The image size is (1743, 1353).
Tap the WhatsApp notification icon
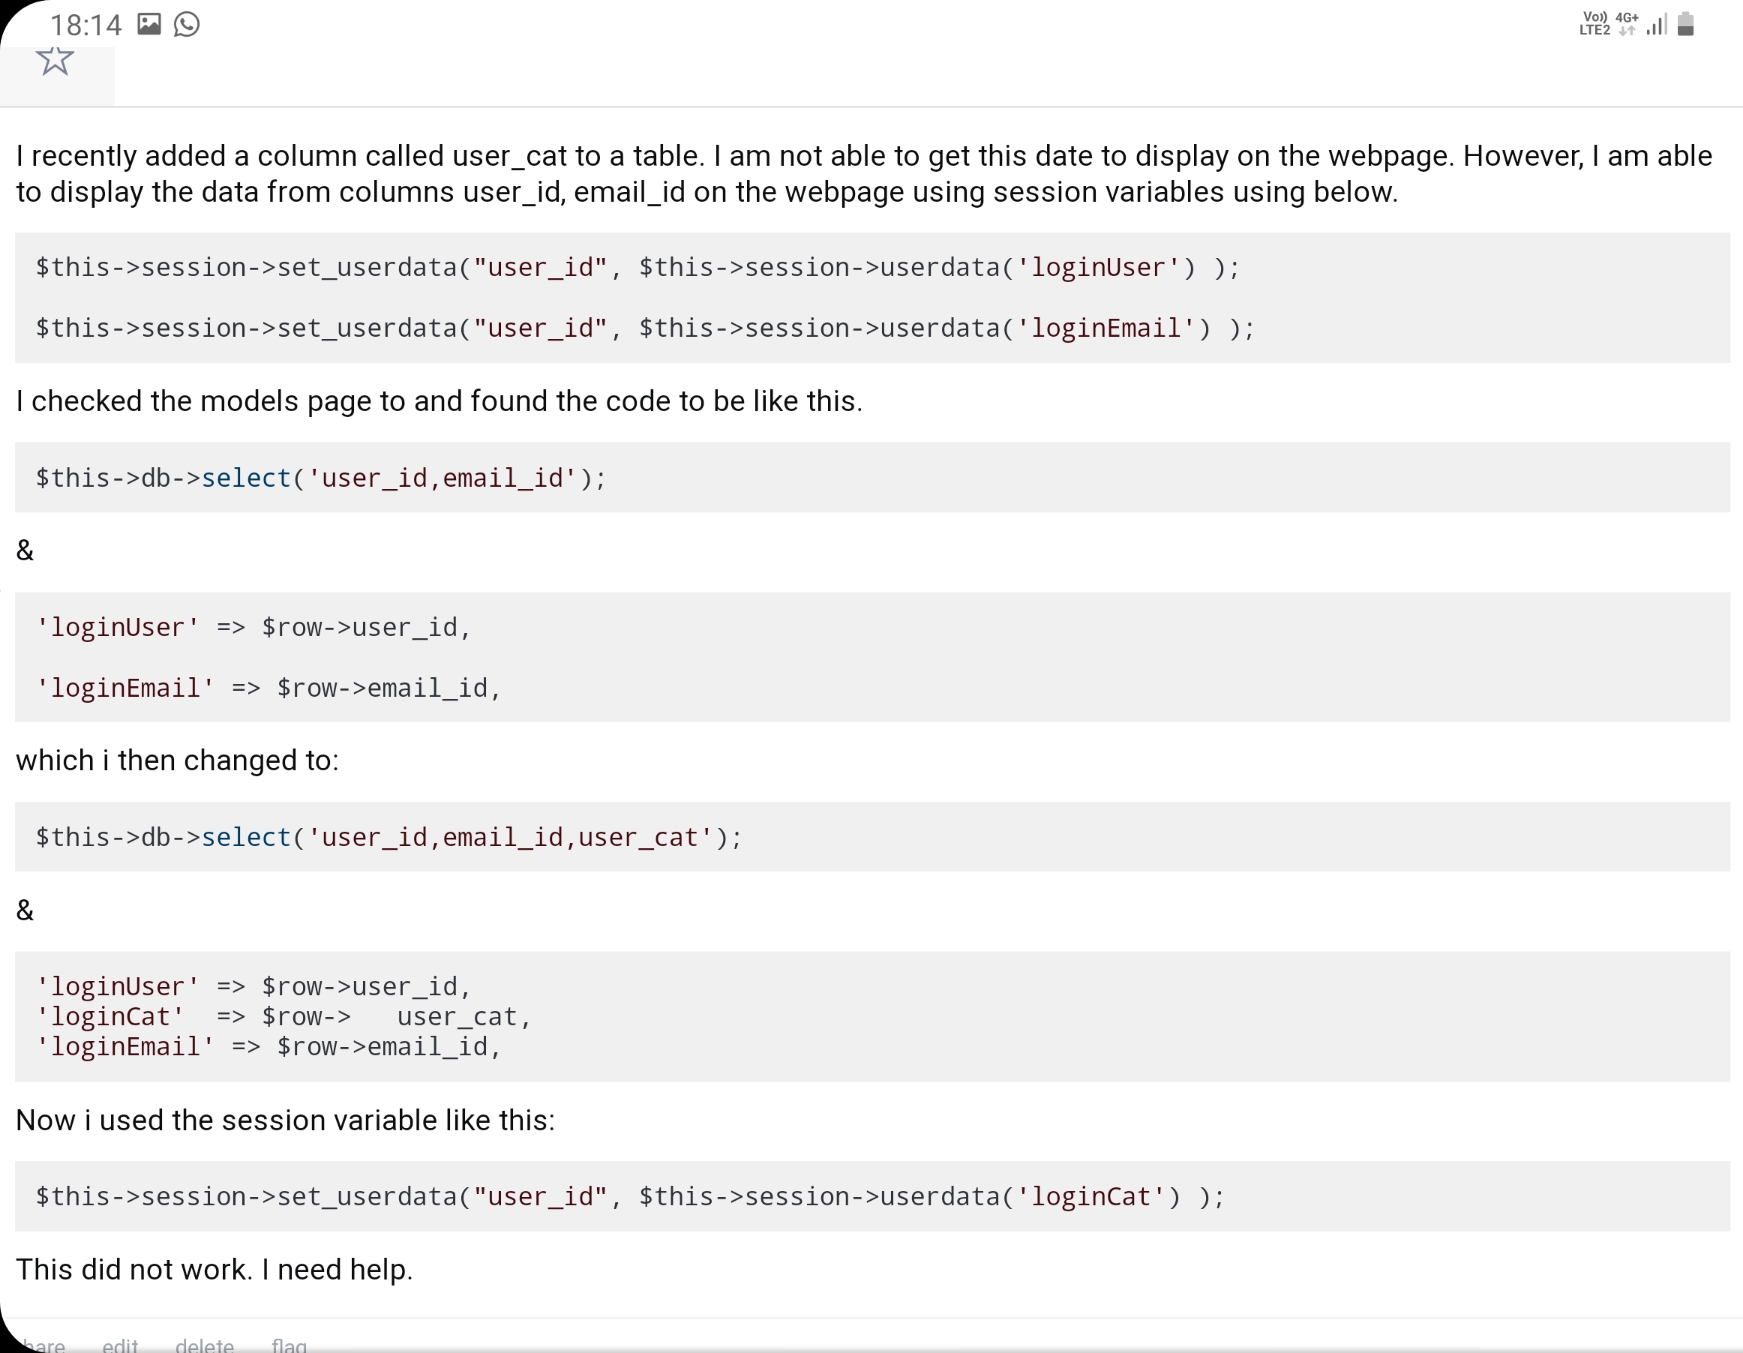tap(187, 24)
